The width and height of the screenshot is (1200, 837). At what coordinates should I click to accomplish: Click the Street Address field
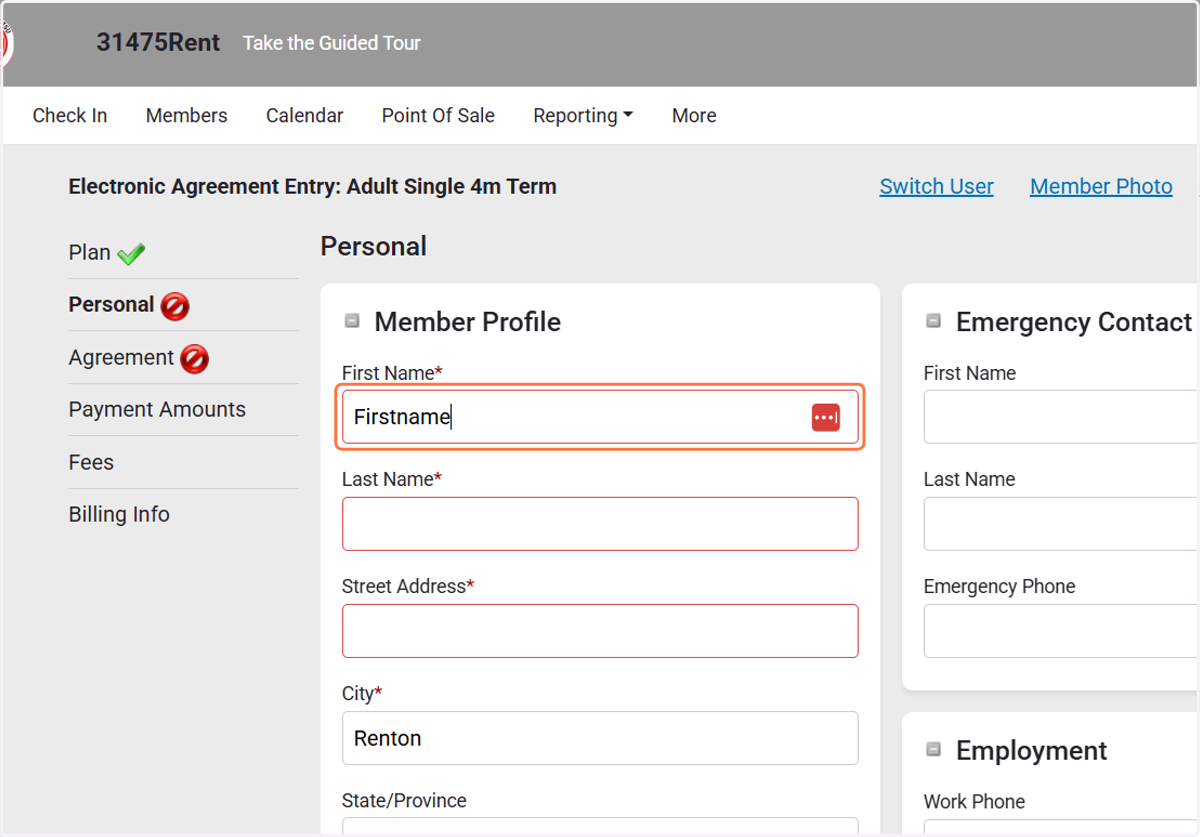click(x=600, y=631)
